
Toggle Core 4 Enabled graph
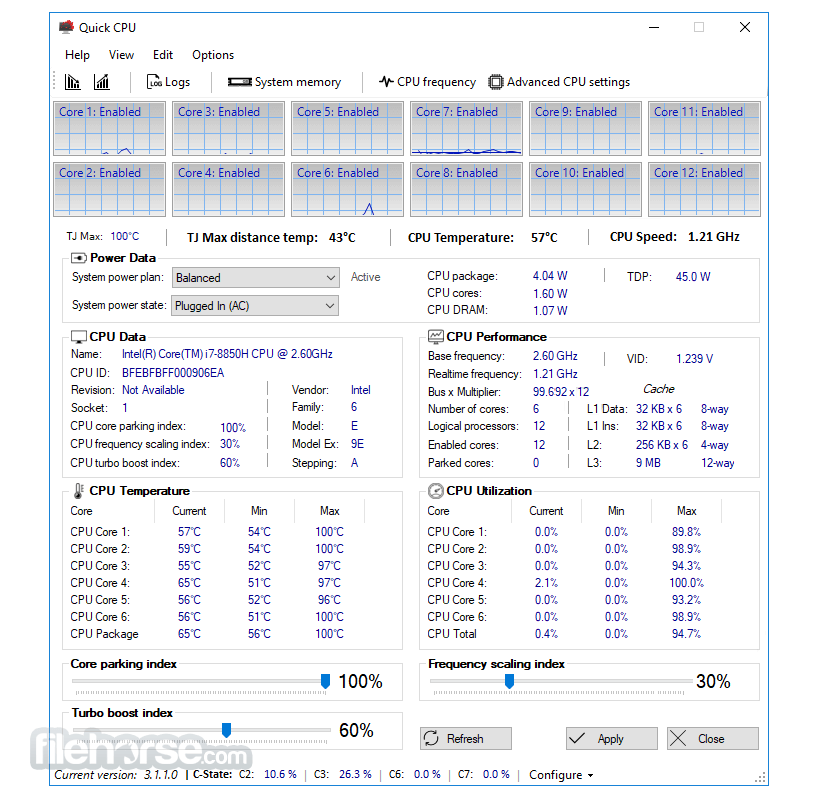[x=229, y=189]
